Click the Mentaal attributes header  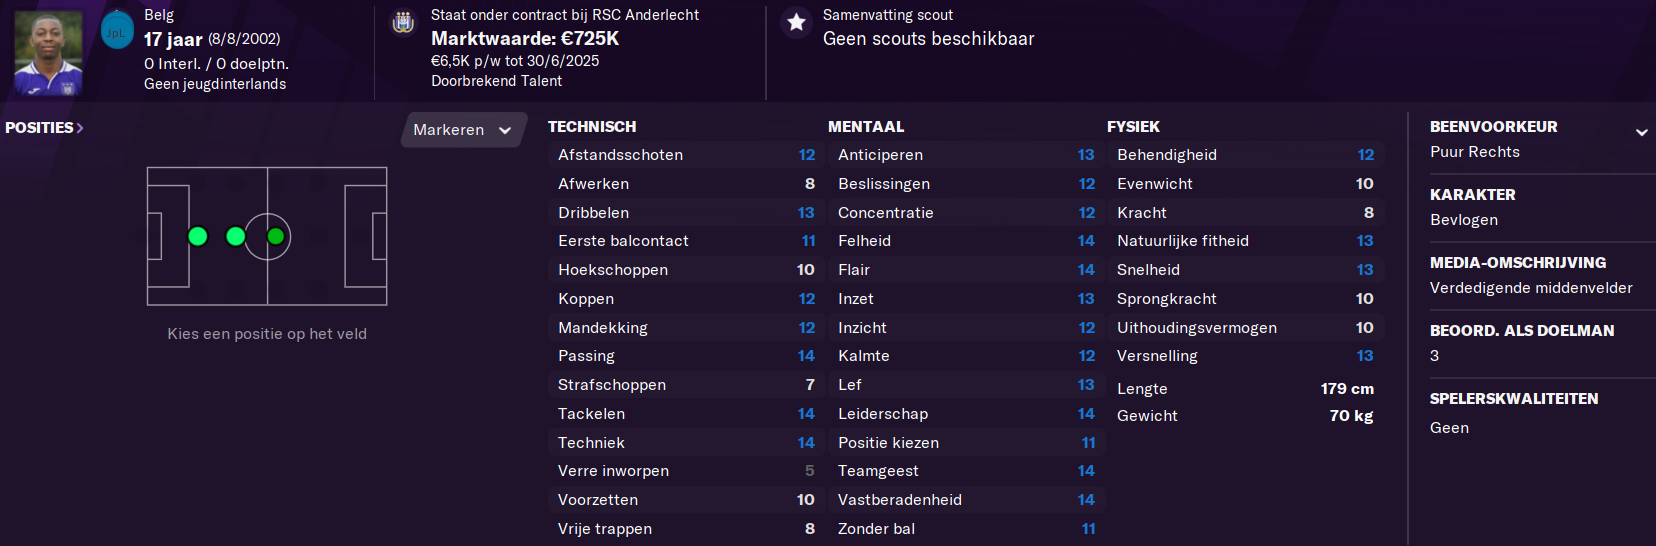pyautogui.click(x=866, y=127)
